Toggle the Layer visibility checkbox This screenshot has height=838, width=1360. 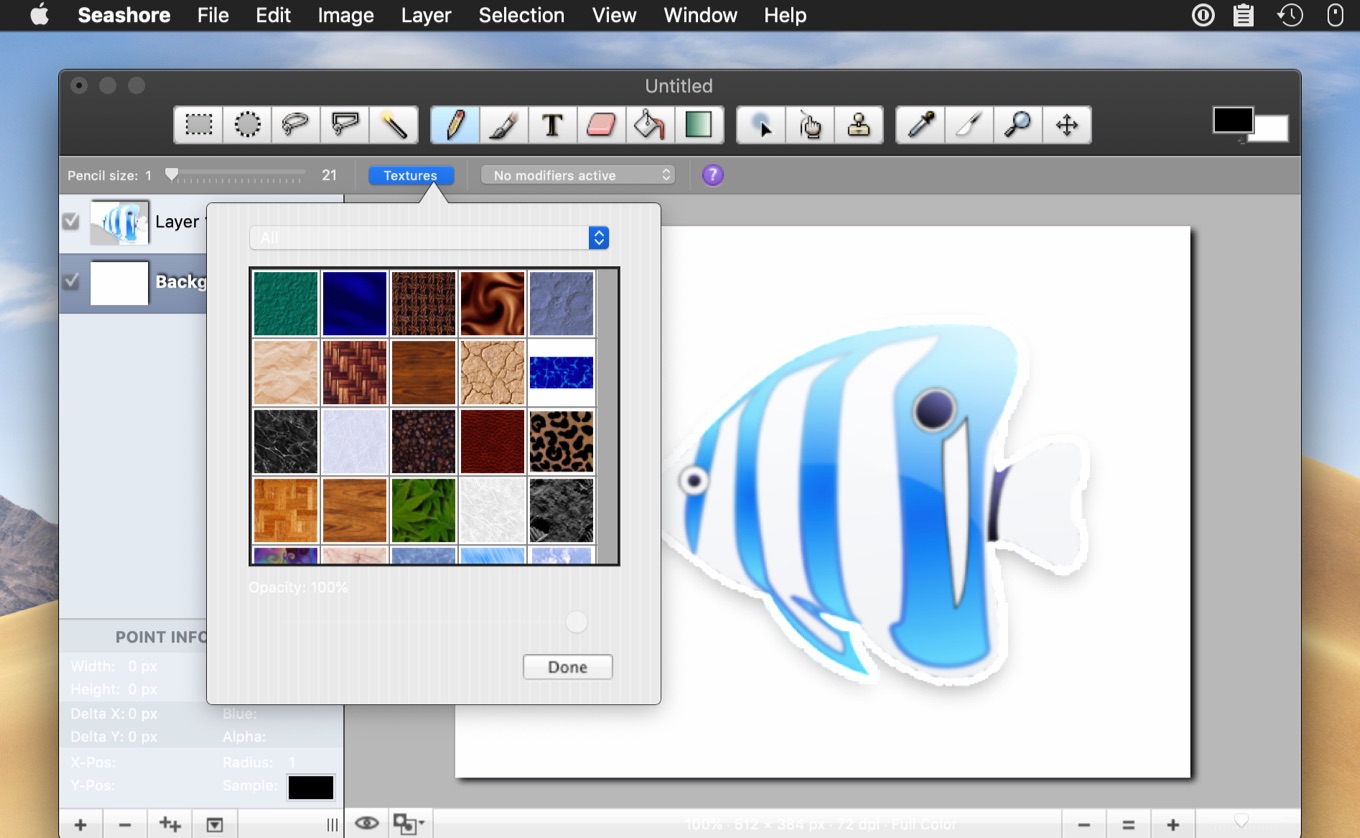(x=71, y=221)
